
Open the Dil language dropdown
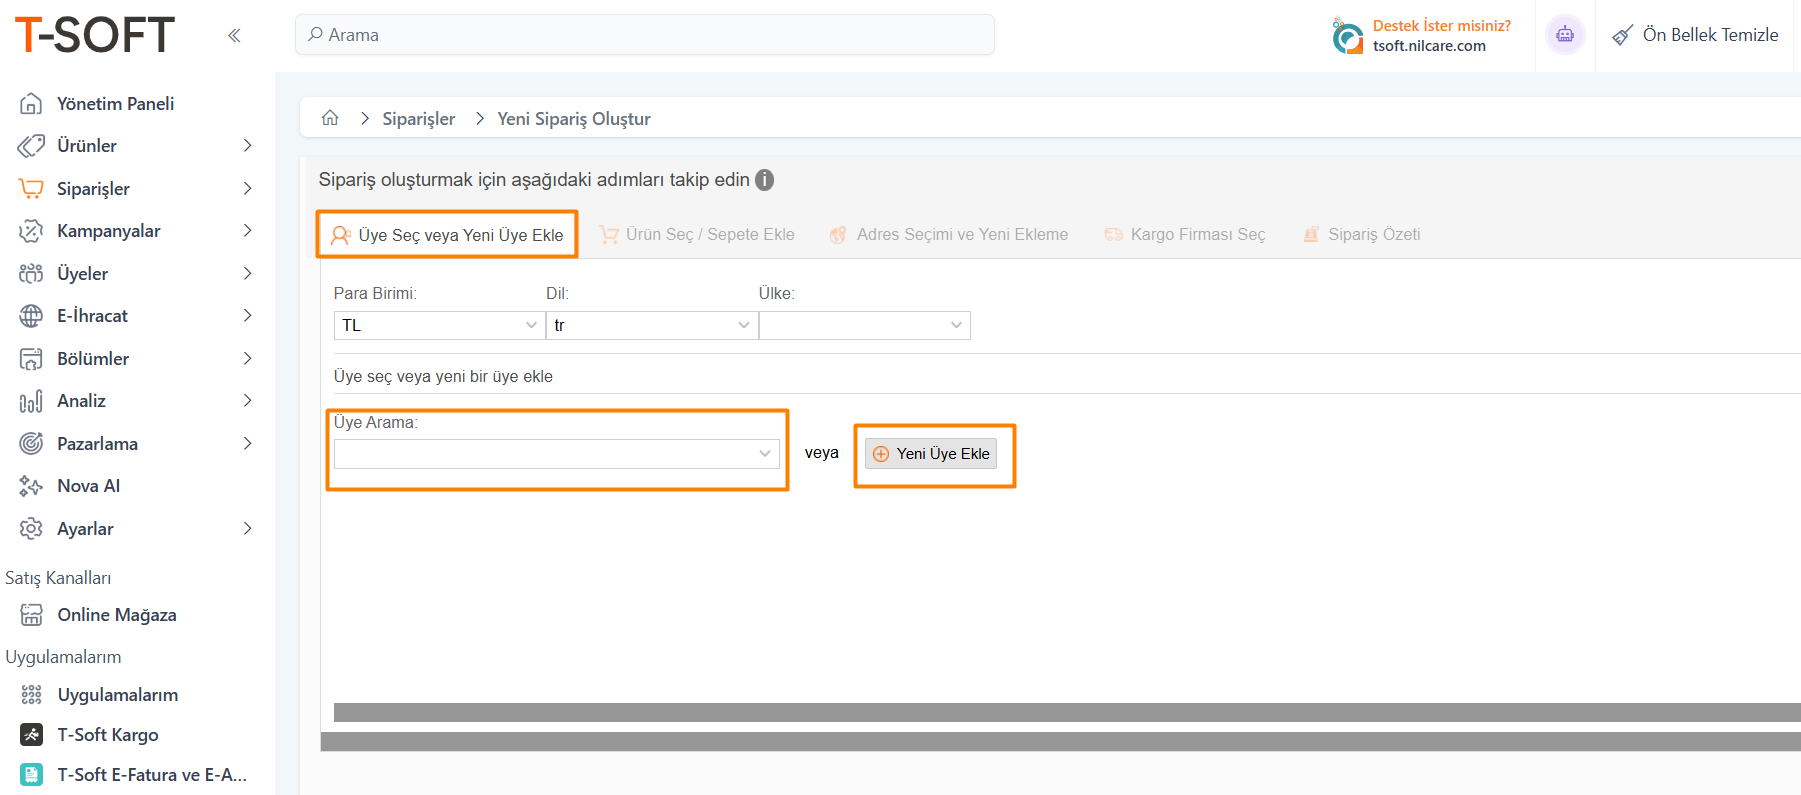651,325
